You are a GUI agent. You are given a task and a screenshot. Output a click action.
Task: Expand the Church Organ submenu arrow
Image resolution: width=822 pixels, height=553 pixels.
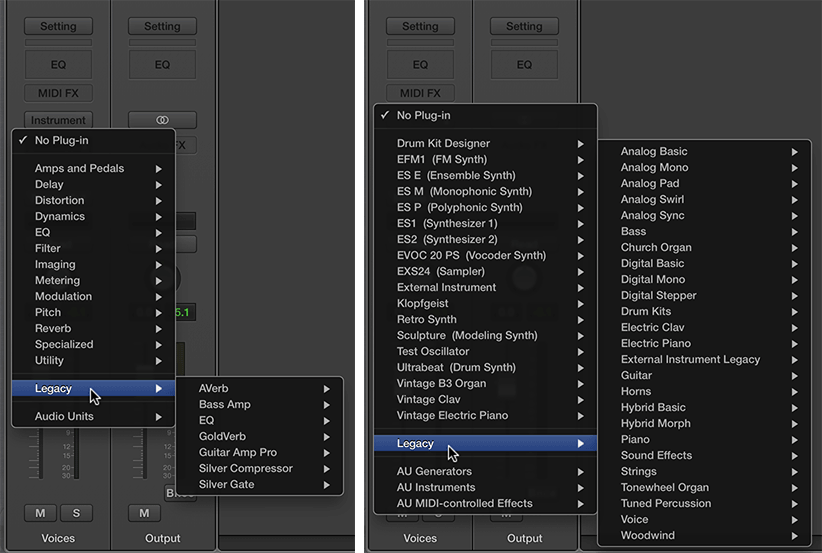794,248
